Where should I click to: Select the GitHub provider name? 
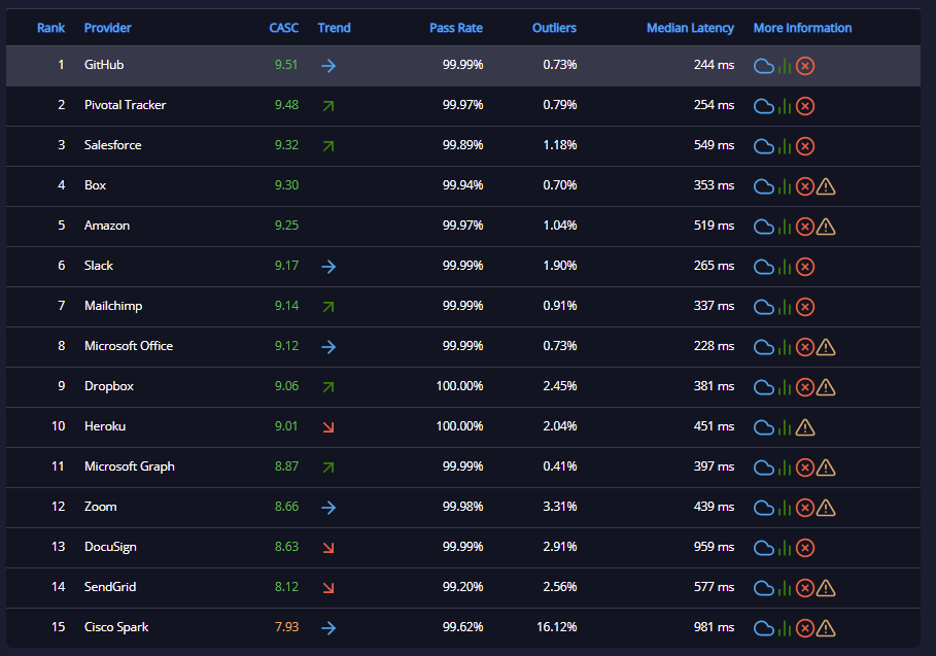104,64
